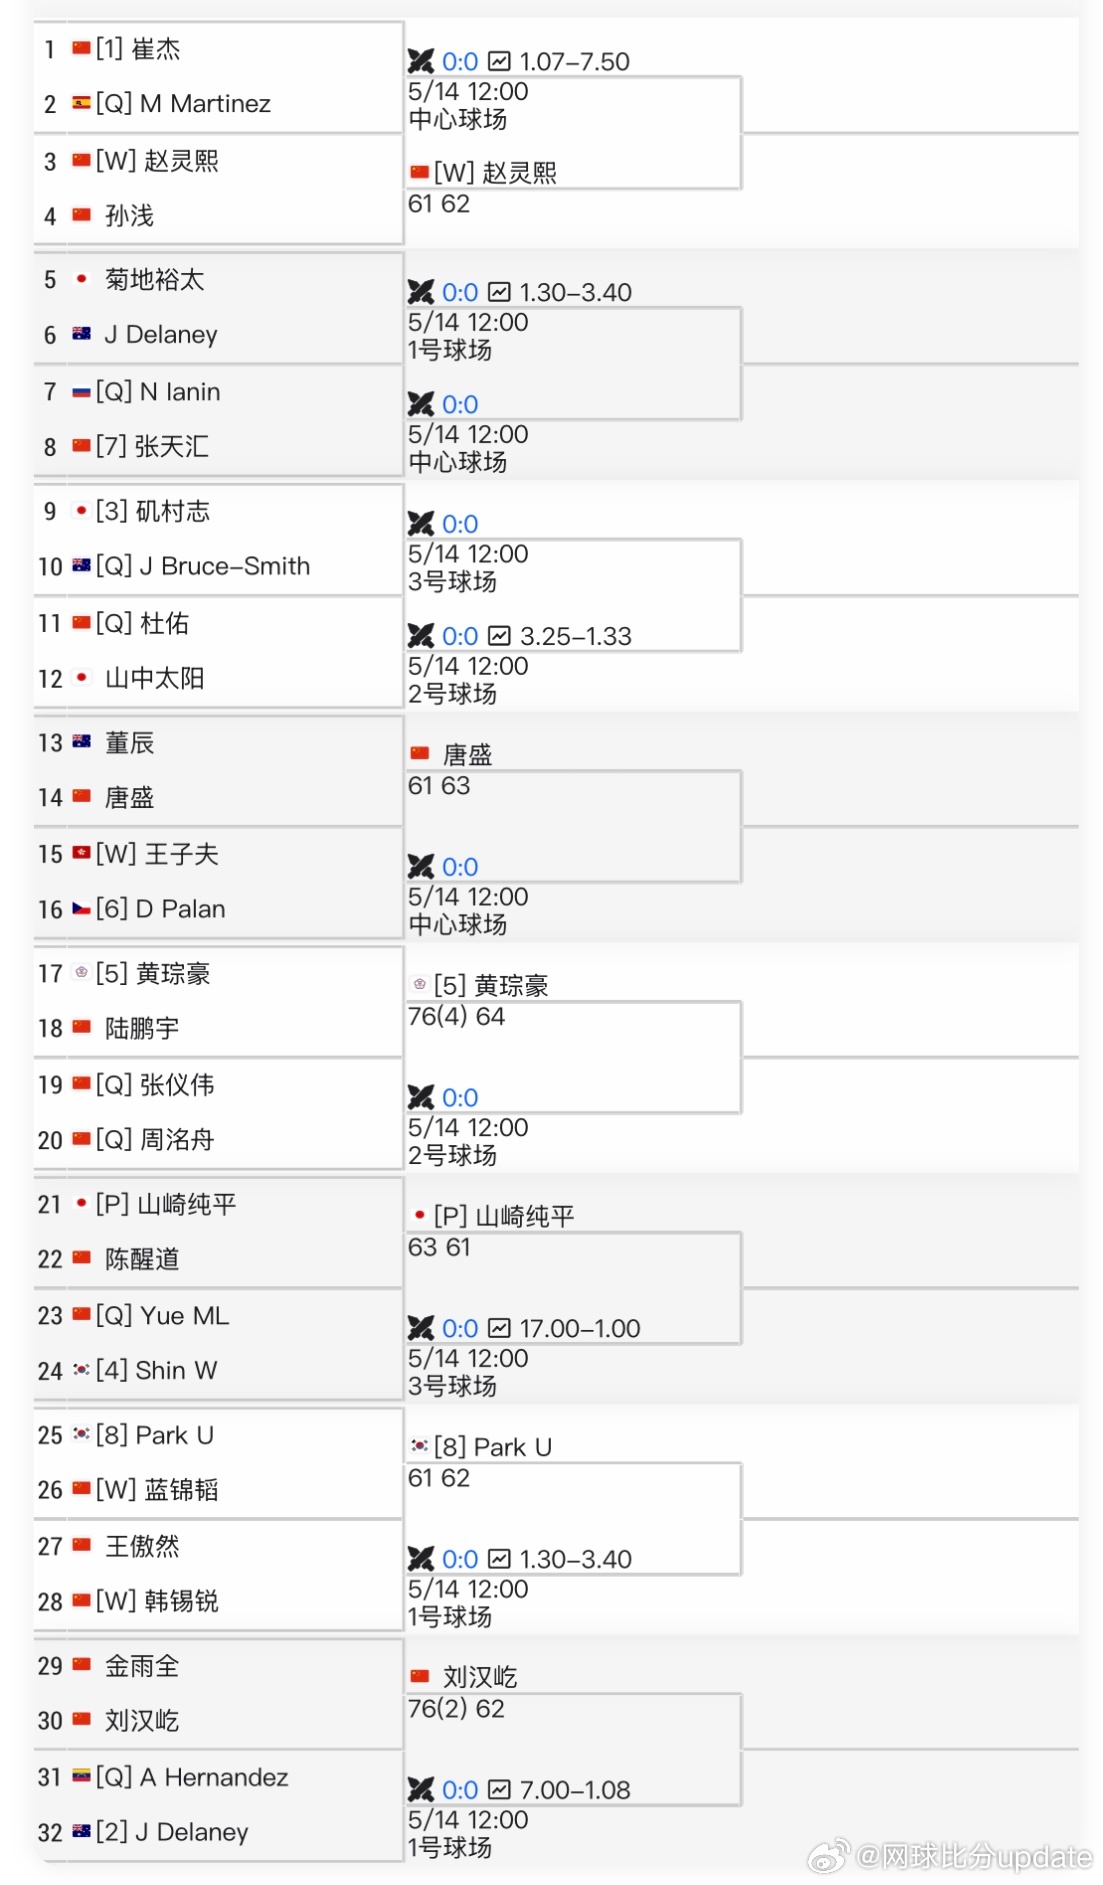
Task: Click the rackets icon above 5/14 12:00 3号球场 near 机村志
Action: pos(421,523)
